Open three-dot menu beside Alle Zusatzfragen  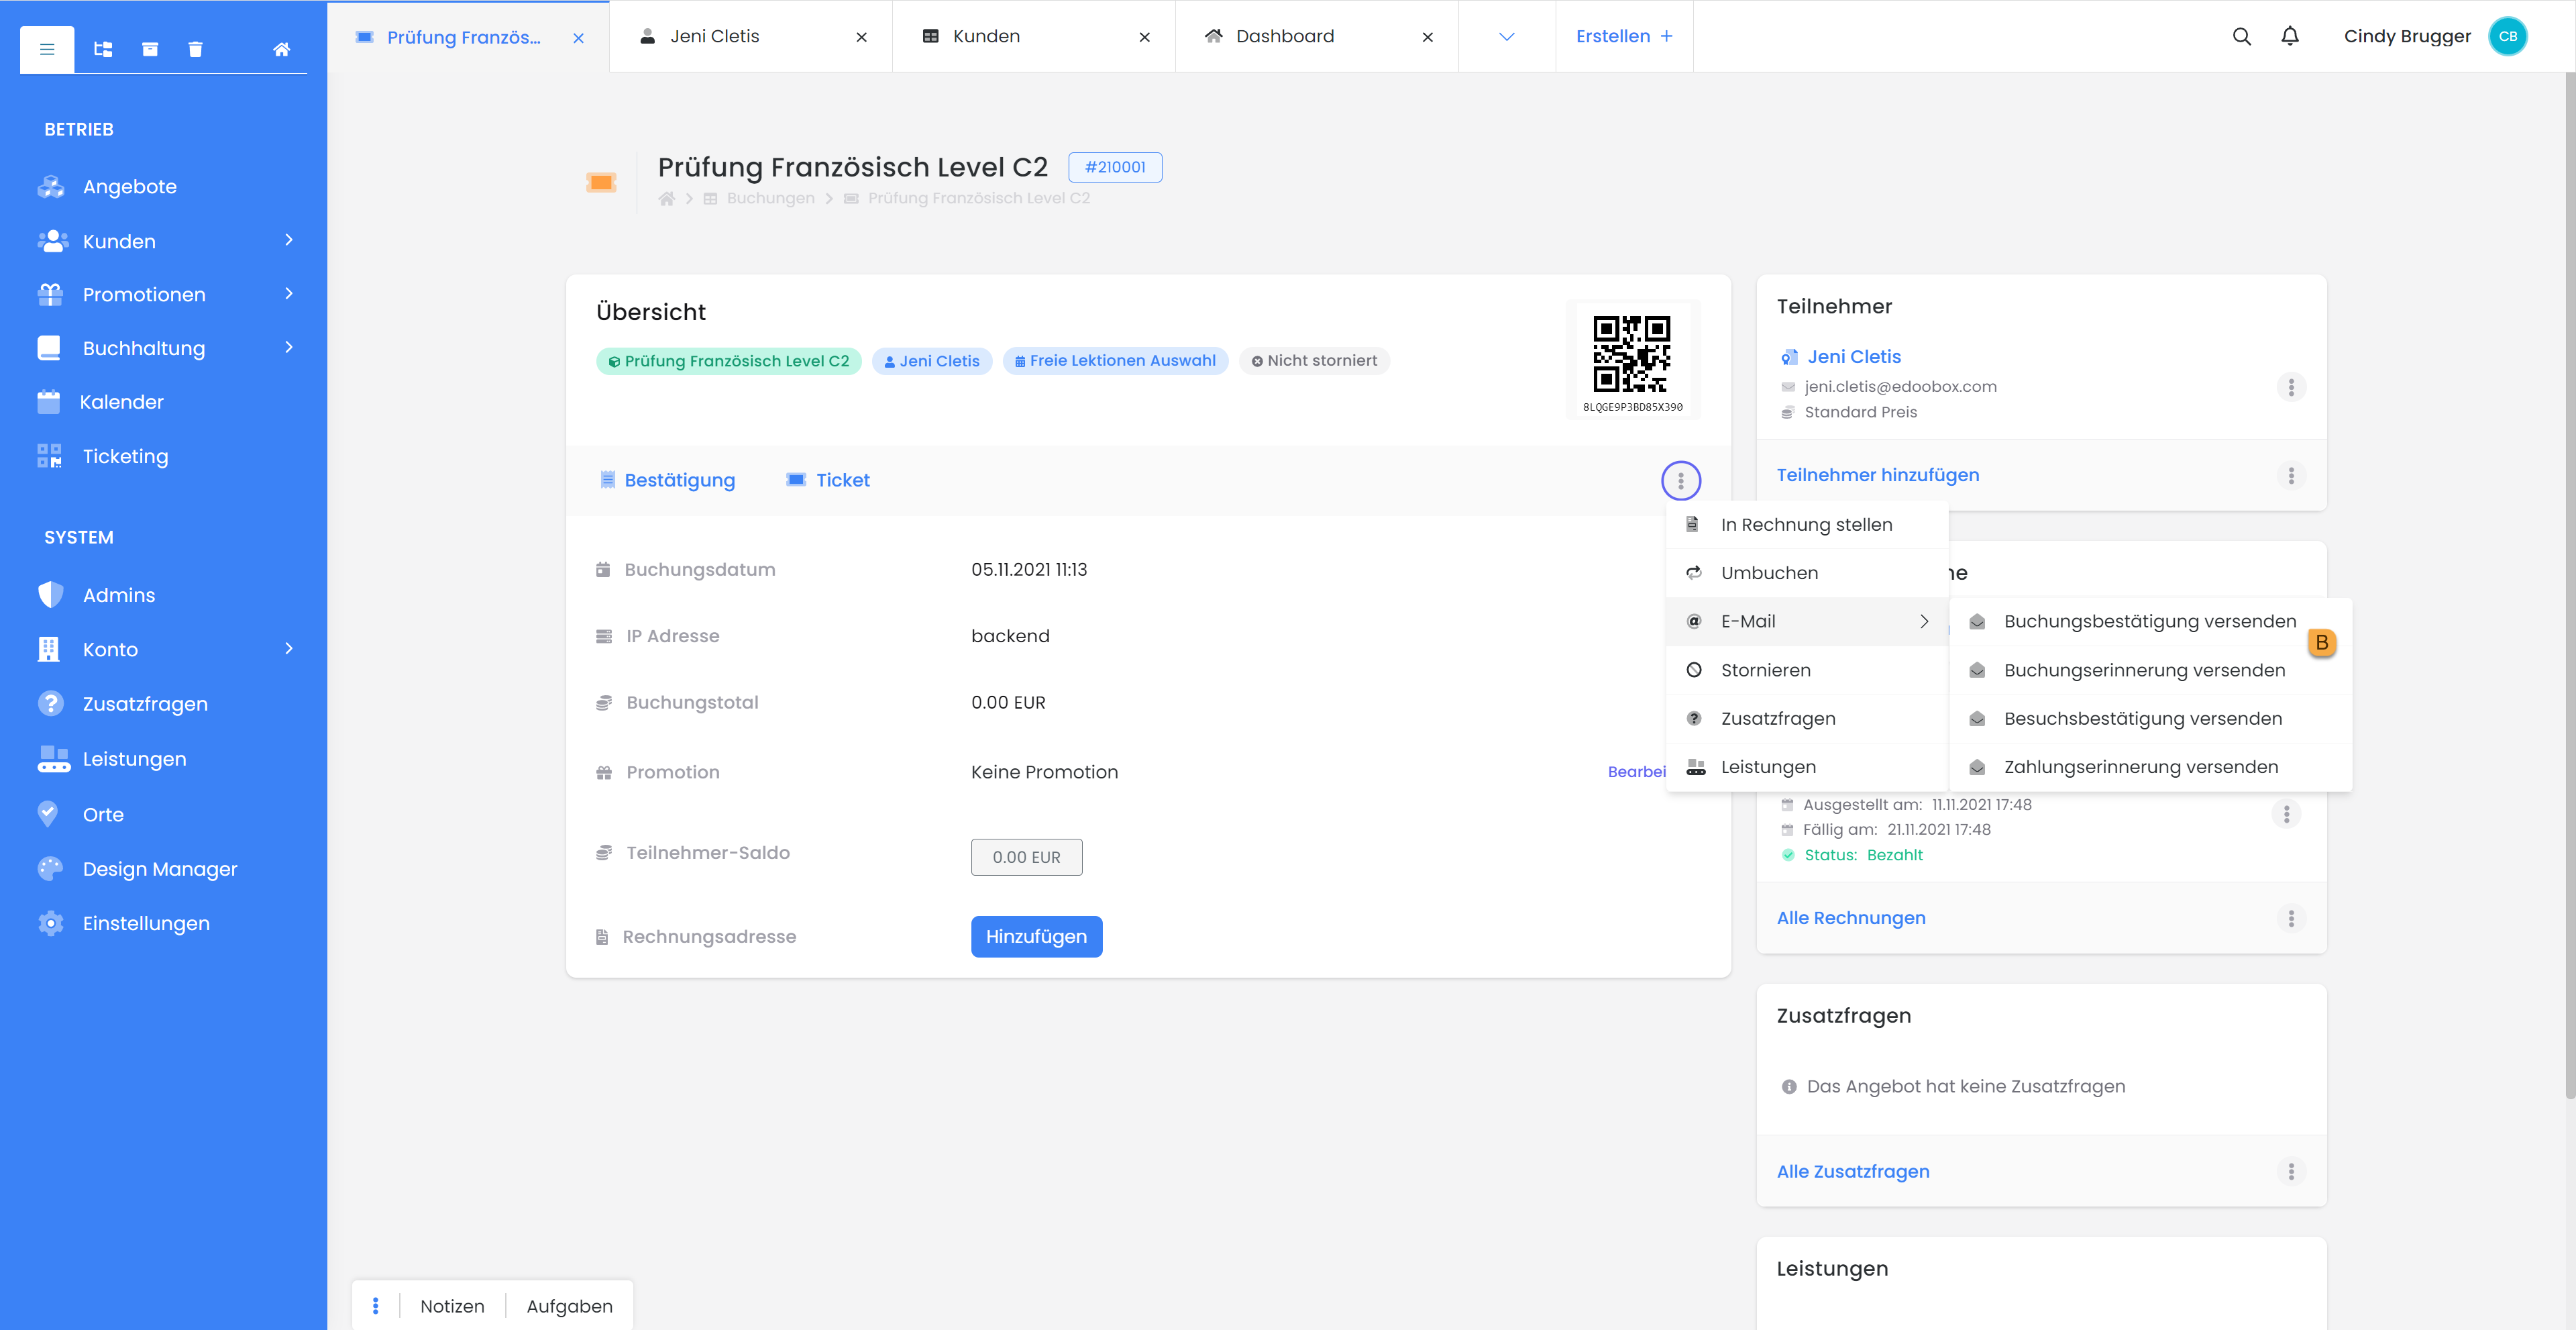pos(2290,1171)
